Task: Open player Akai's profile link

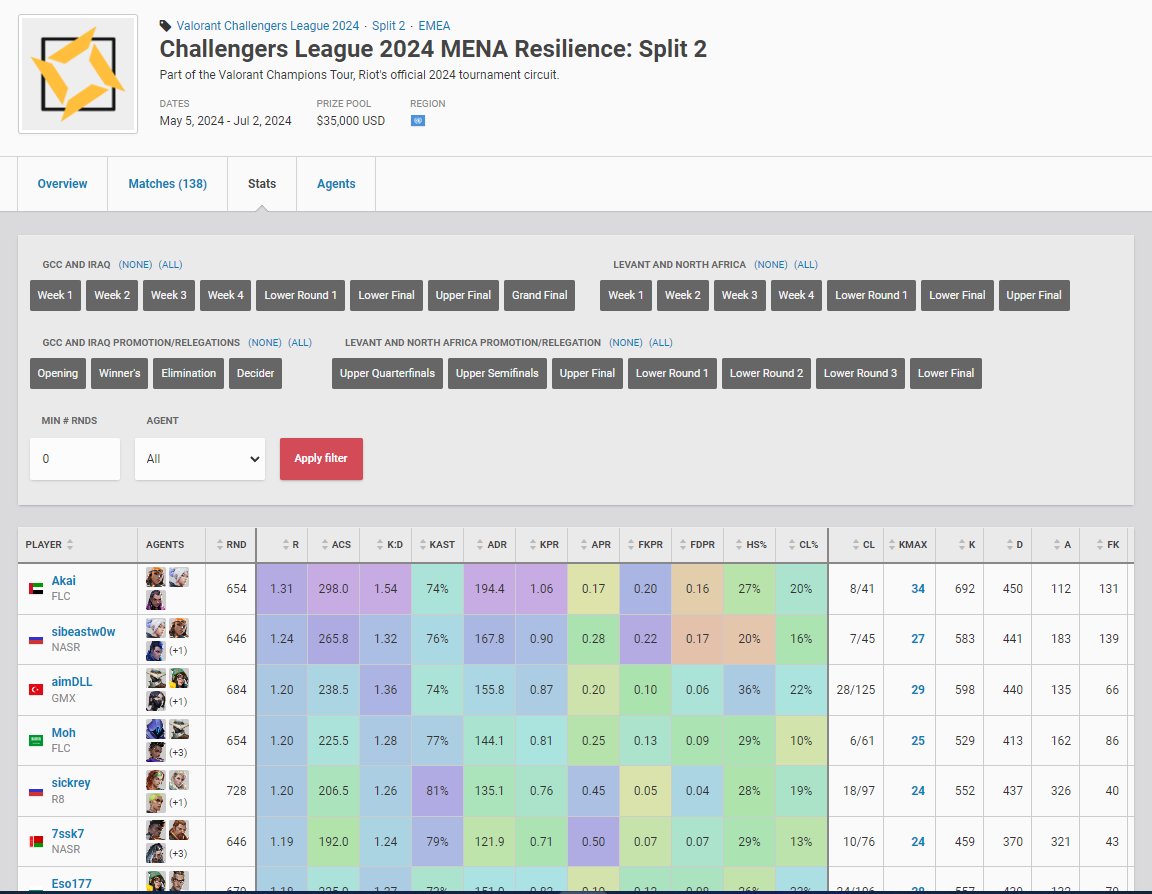Action: [63, 580]
